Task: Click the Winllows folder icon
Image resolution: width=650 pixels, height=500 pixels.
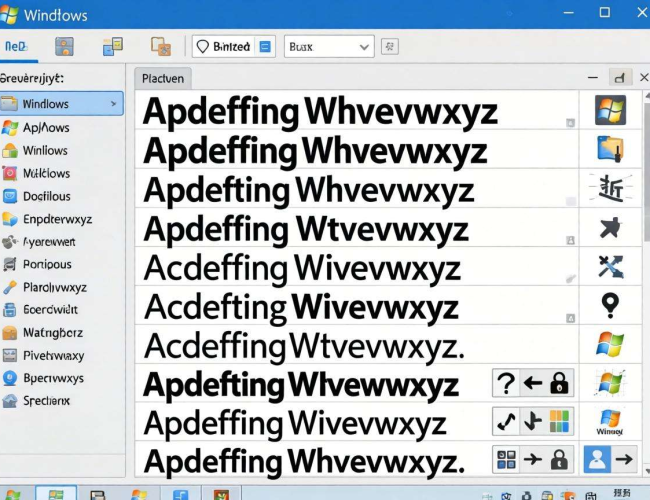Action: [x=10, y=151]
